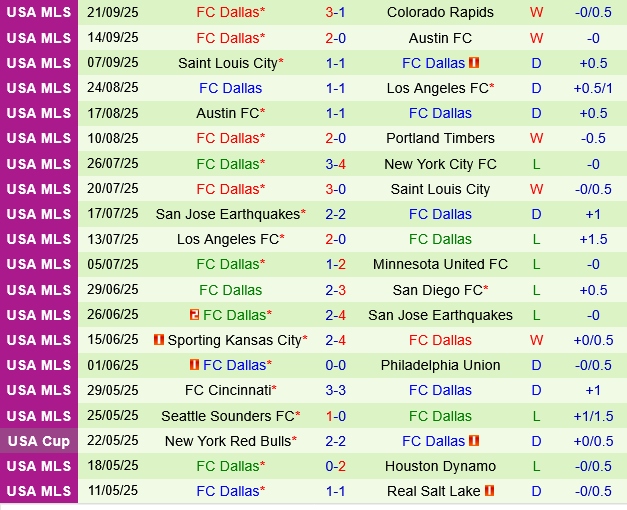Open the New York Red Bulls link

point(228,441)
